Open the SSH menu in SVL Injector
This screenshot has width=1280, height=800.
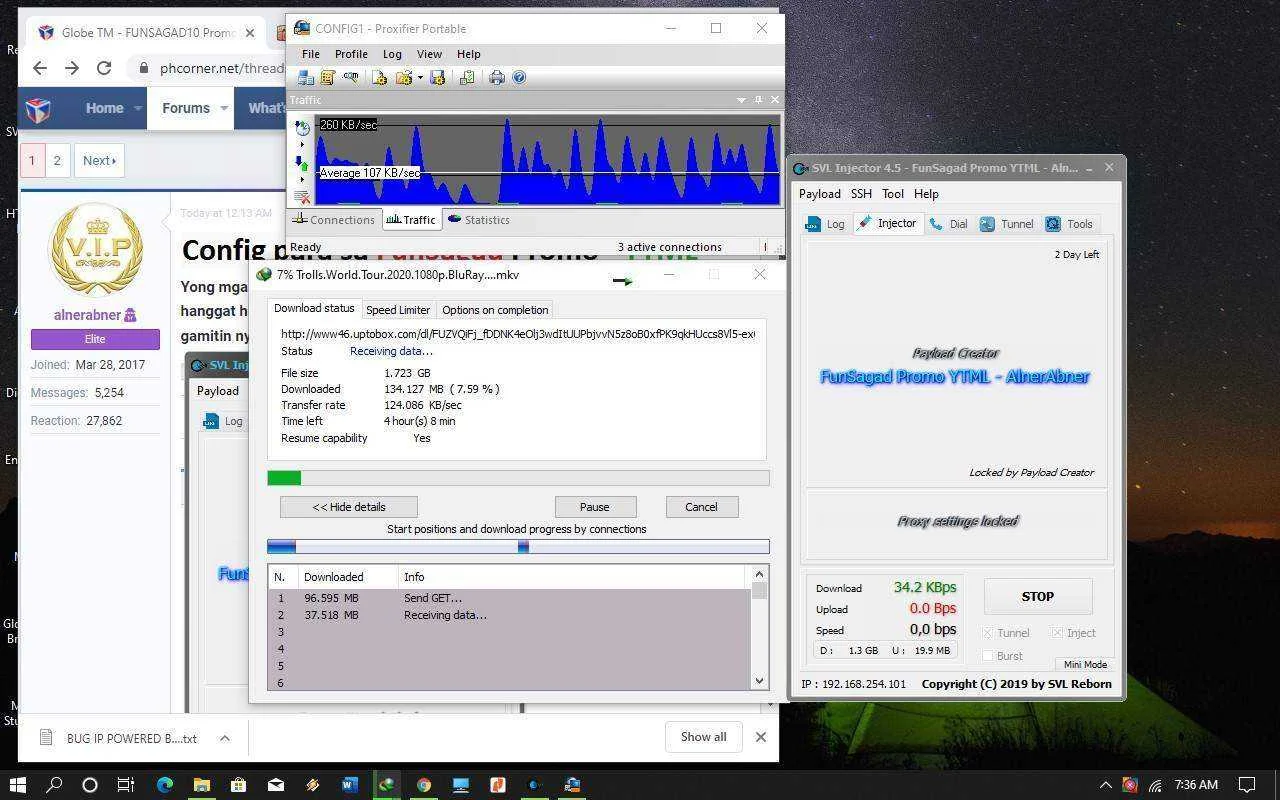click(x=861, y=194)
